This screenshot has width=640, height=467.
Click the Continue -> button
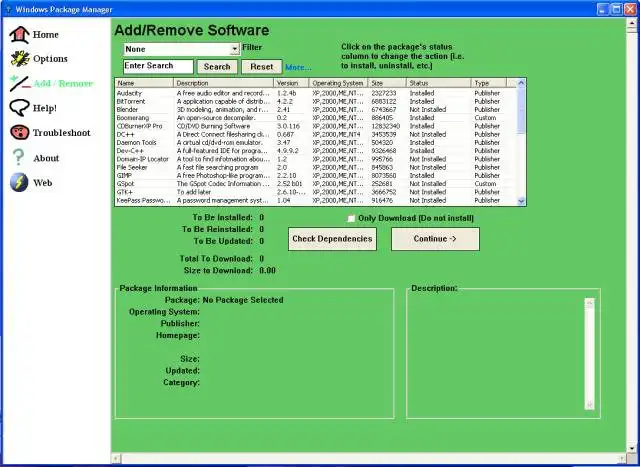pyautogui.click(x=435, y=239)
